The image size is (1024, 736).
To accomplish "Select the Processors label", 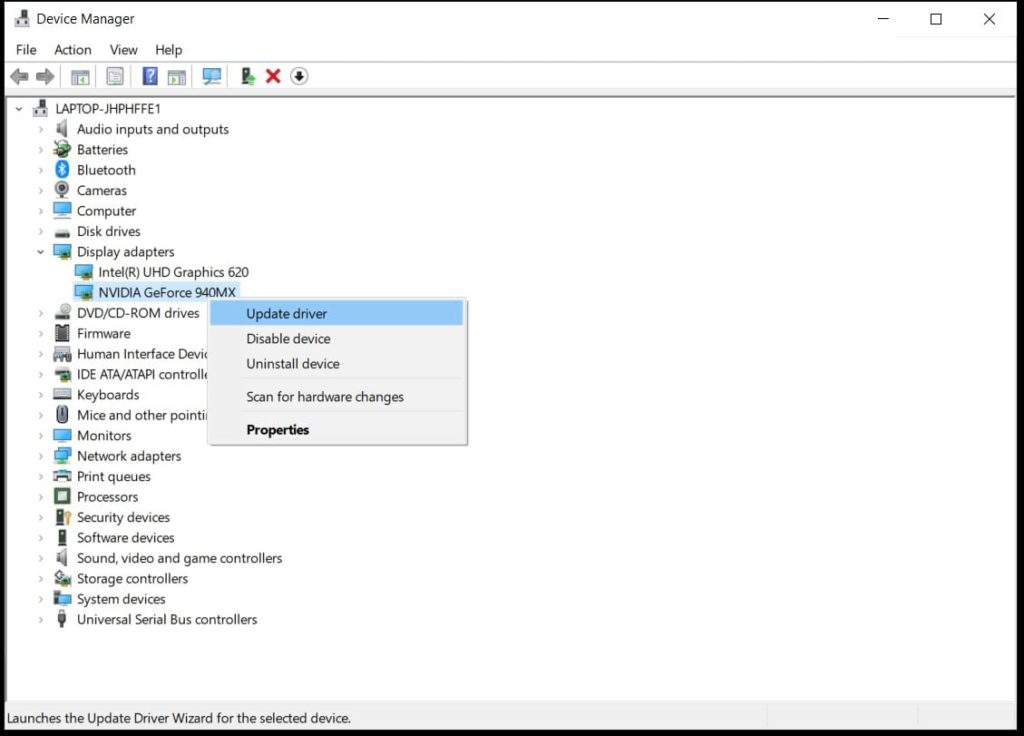I will pos(107,496).
